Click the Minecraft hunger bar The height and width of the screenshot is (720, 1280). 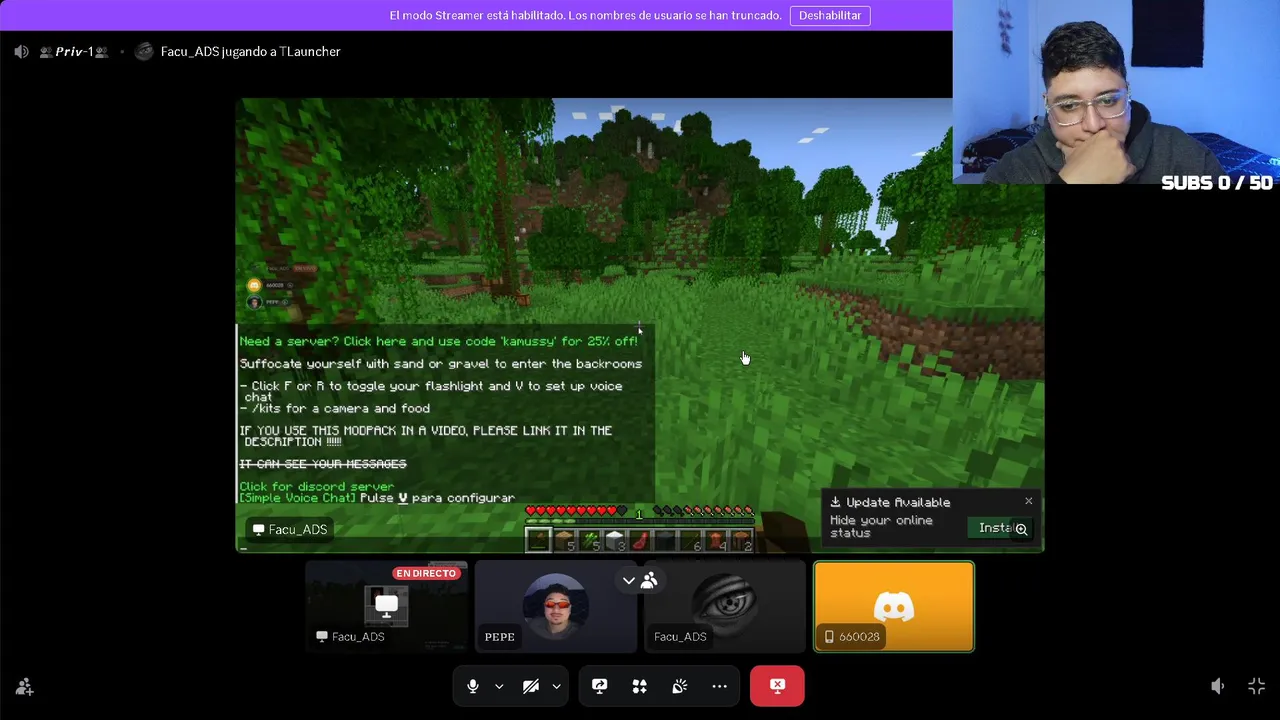[x=704, y=511]
